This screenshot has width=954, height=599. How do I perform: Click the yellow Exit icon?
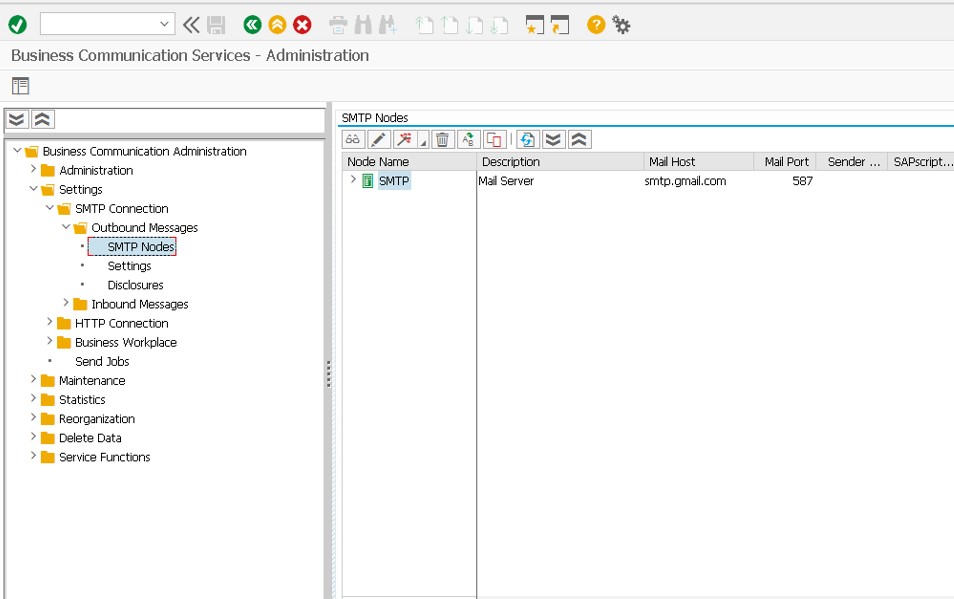click(x=277, y=25)
